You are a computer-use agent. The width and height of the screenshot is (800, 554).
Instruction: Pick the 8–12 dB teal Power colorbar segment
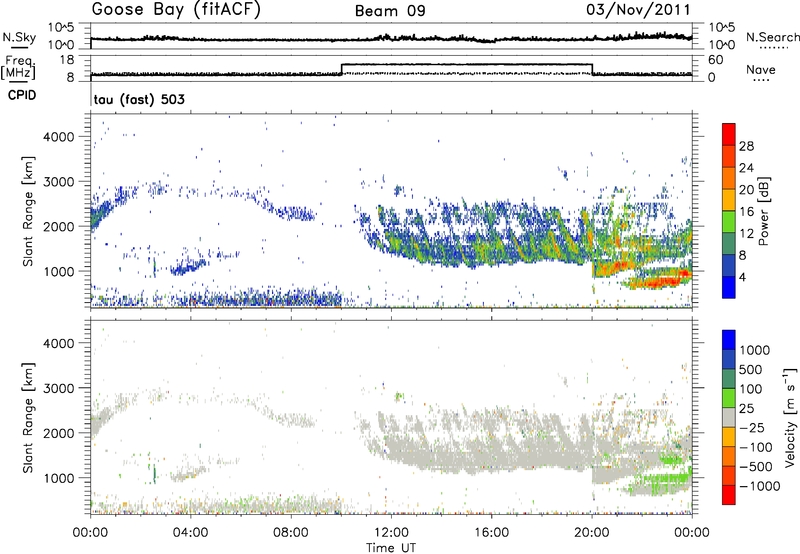[729, 244]
